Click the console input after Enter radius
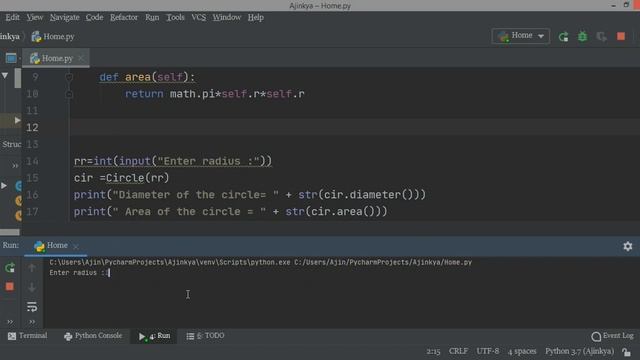Screen dimensions: 640x360 pos(109,273)
